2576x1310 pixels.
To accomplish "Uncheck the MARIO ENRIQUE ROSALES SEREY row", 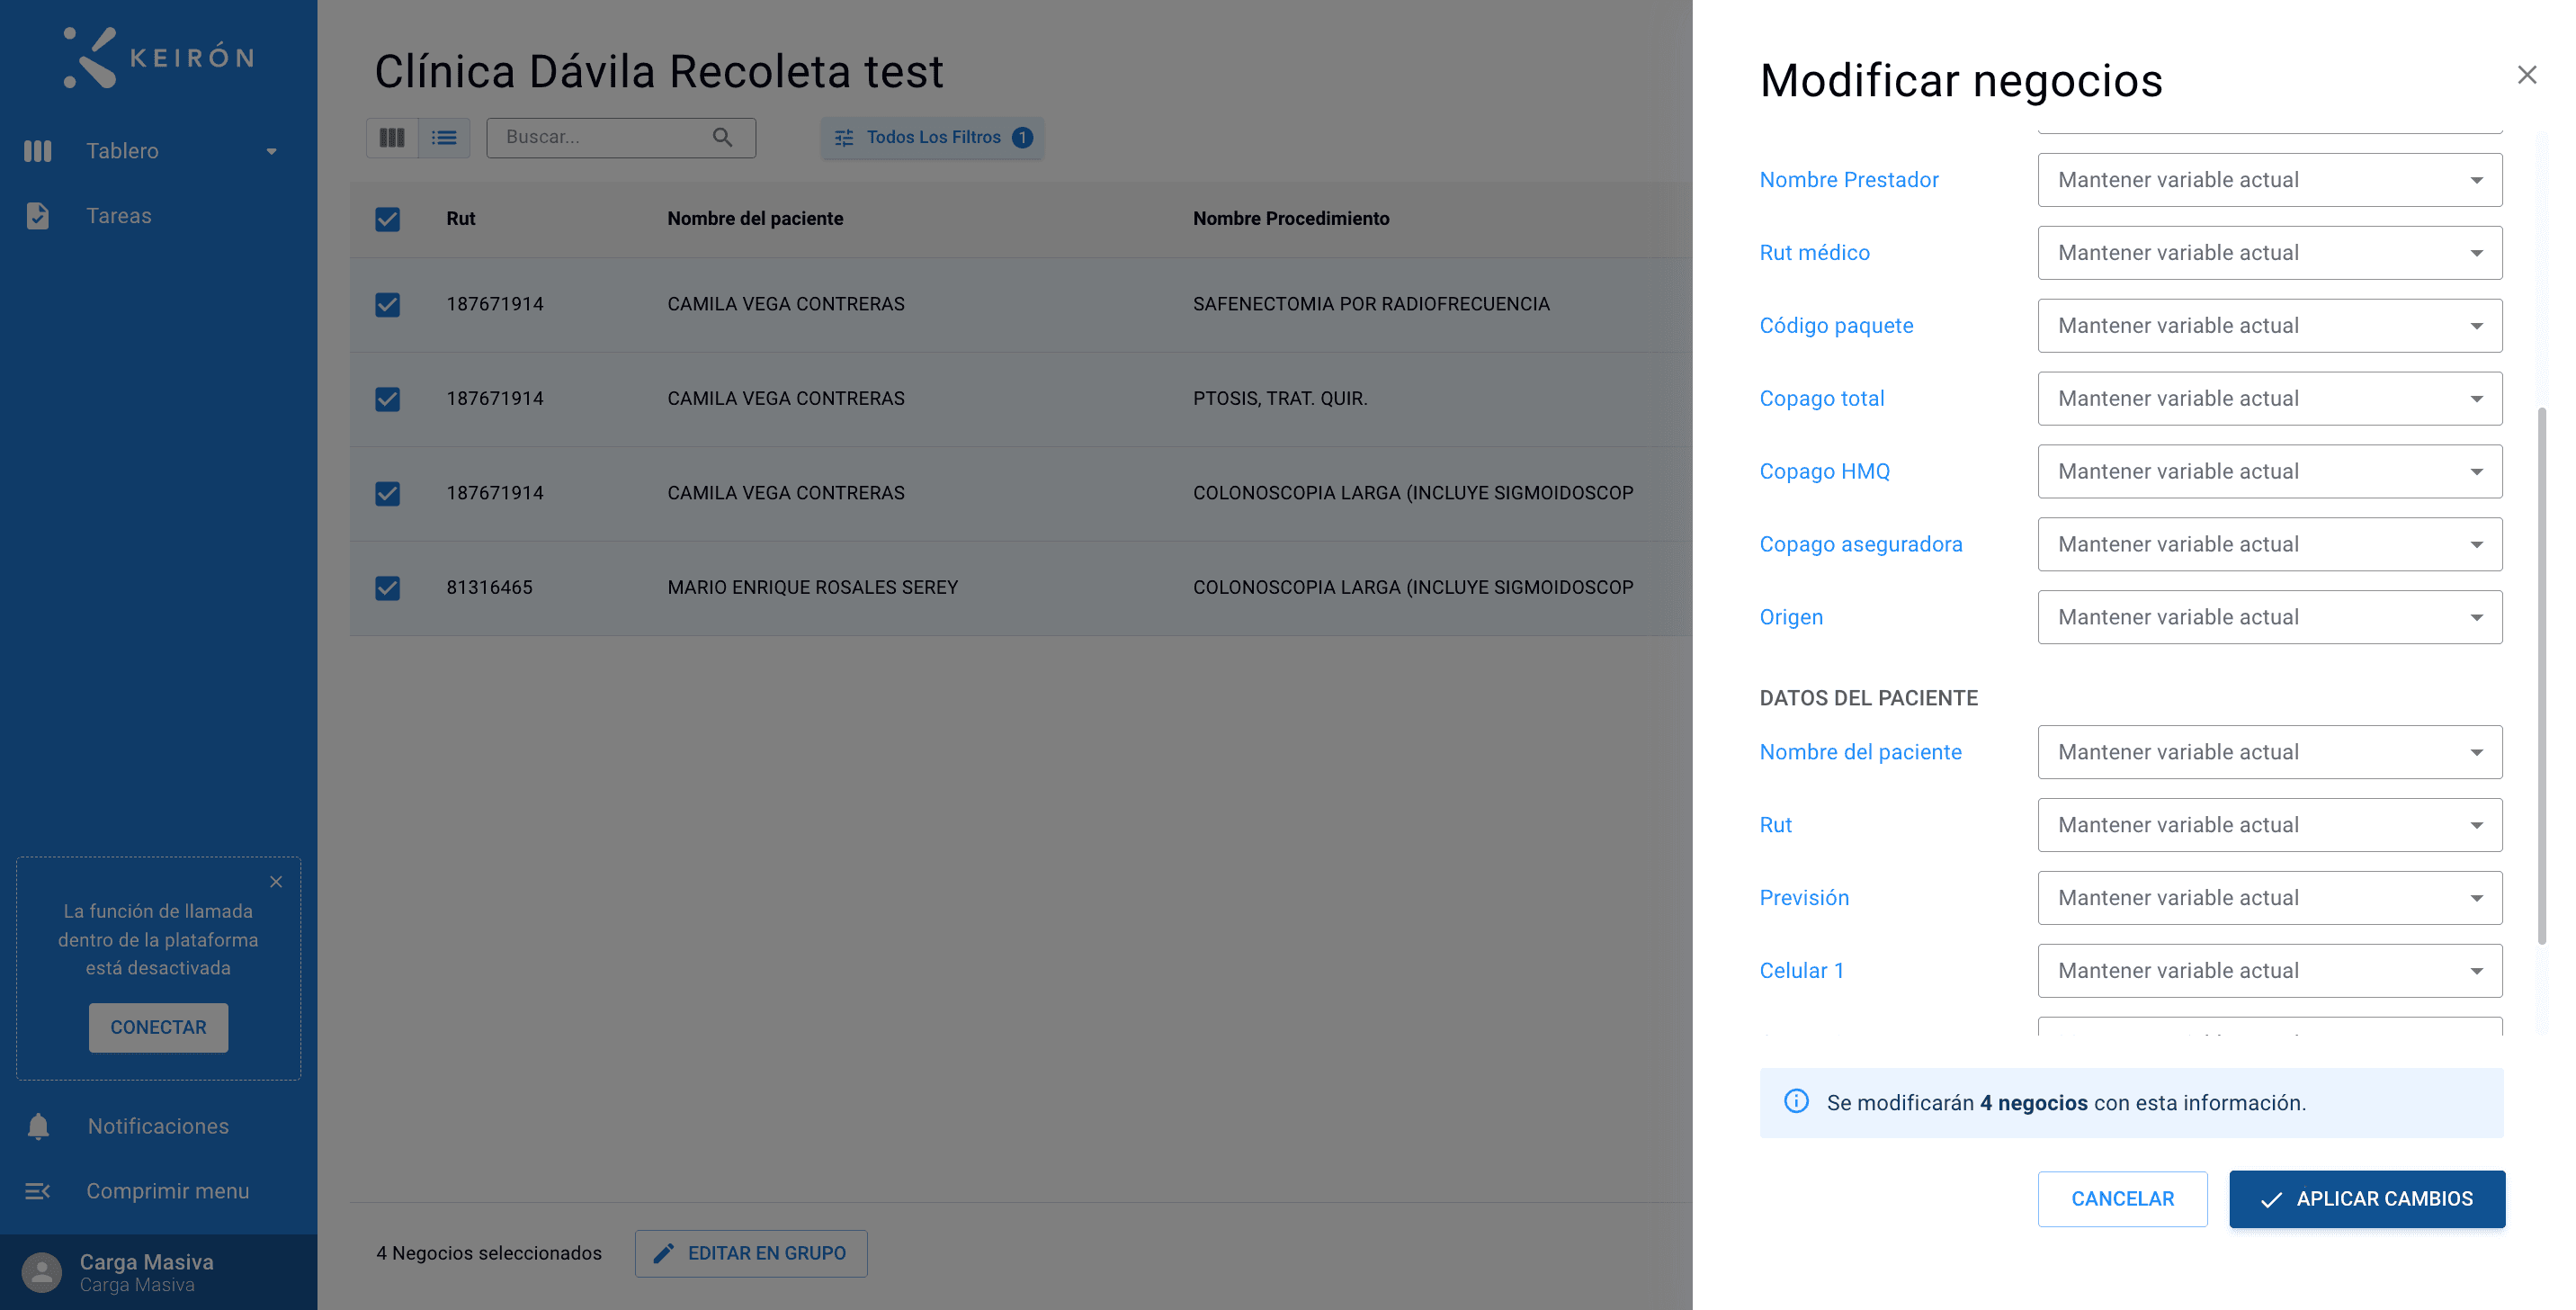I will [x=387, y=588].
